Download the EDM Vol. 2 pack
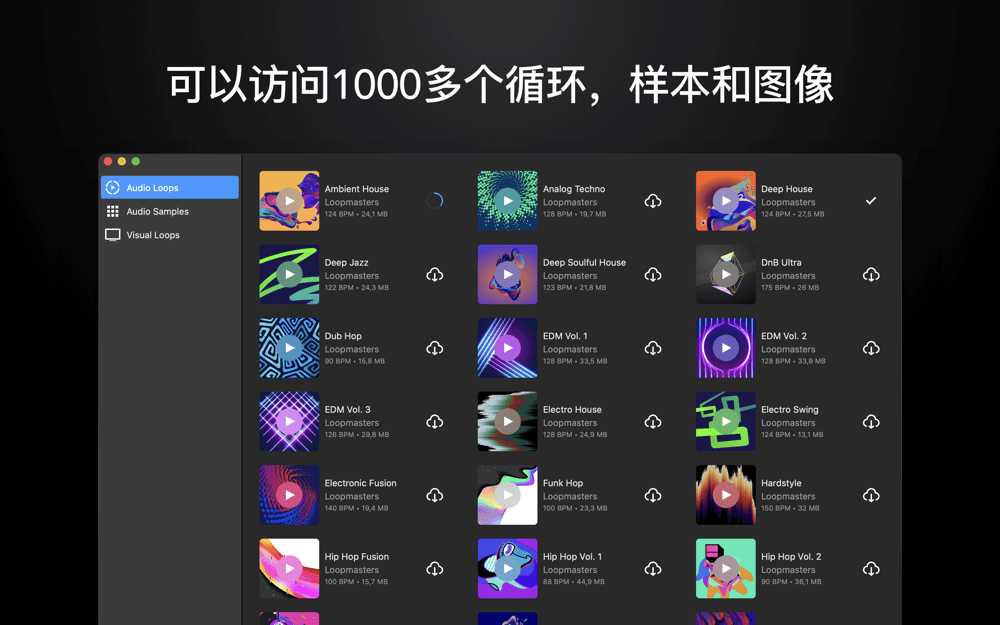 pos(871,348)
